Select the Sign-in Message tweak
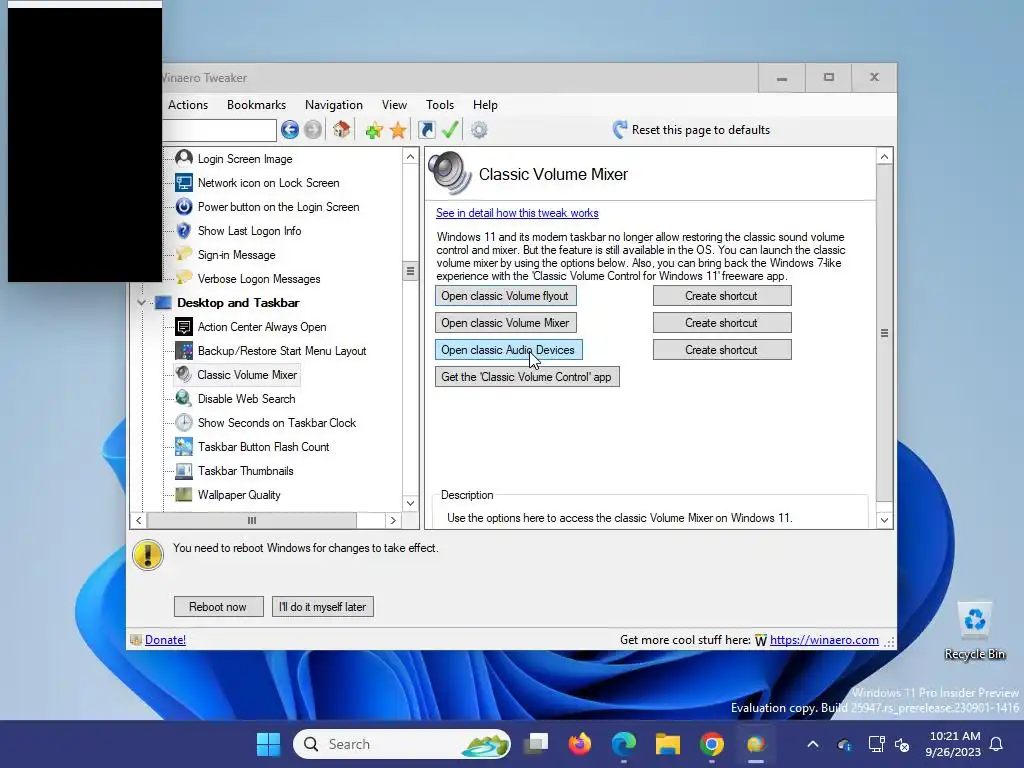Image resolution: width=1024 pixels, height=768 pixels. point(236,255)
